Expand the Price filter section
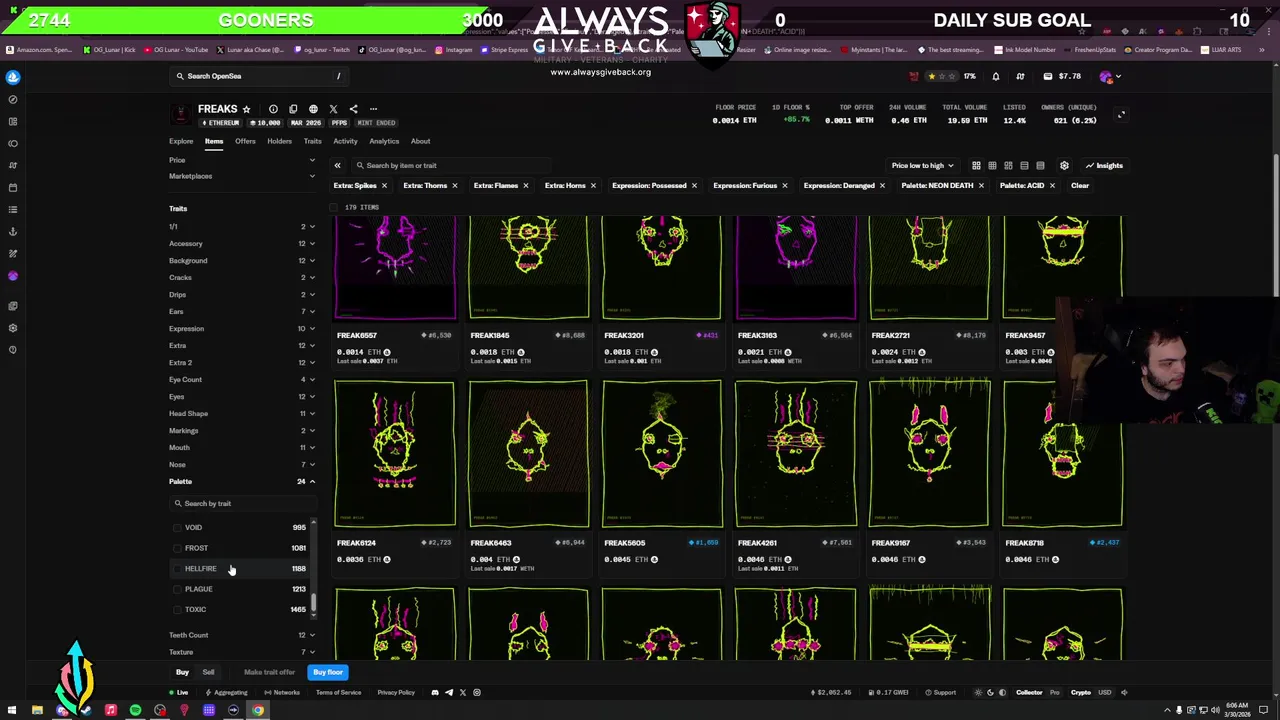The height and width of the screenshot is (720, 1280). [242, 160]
